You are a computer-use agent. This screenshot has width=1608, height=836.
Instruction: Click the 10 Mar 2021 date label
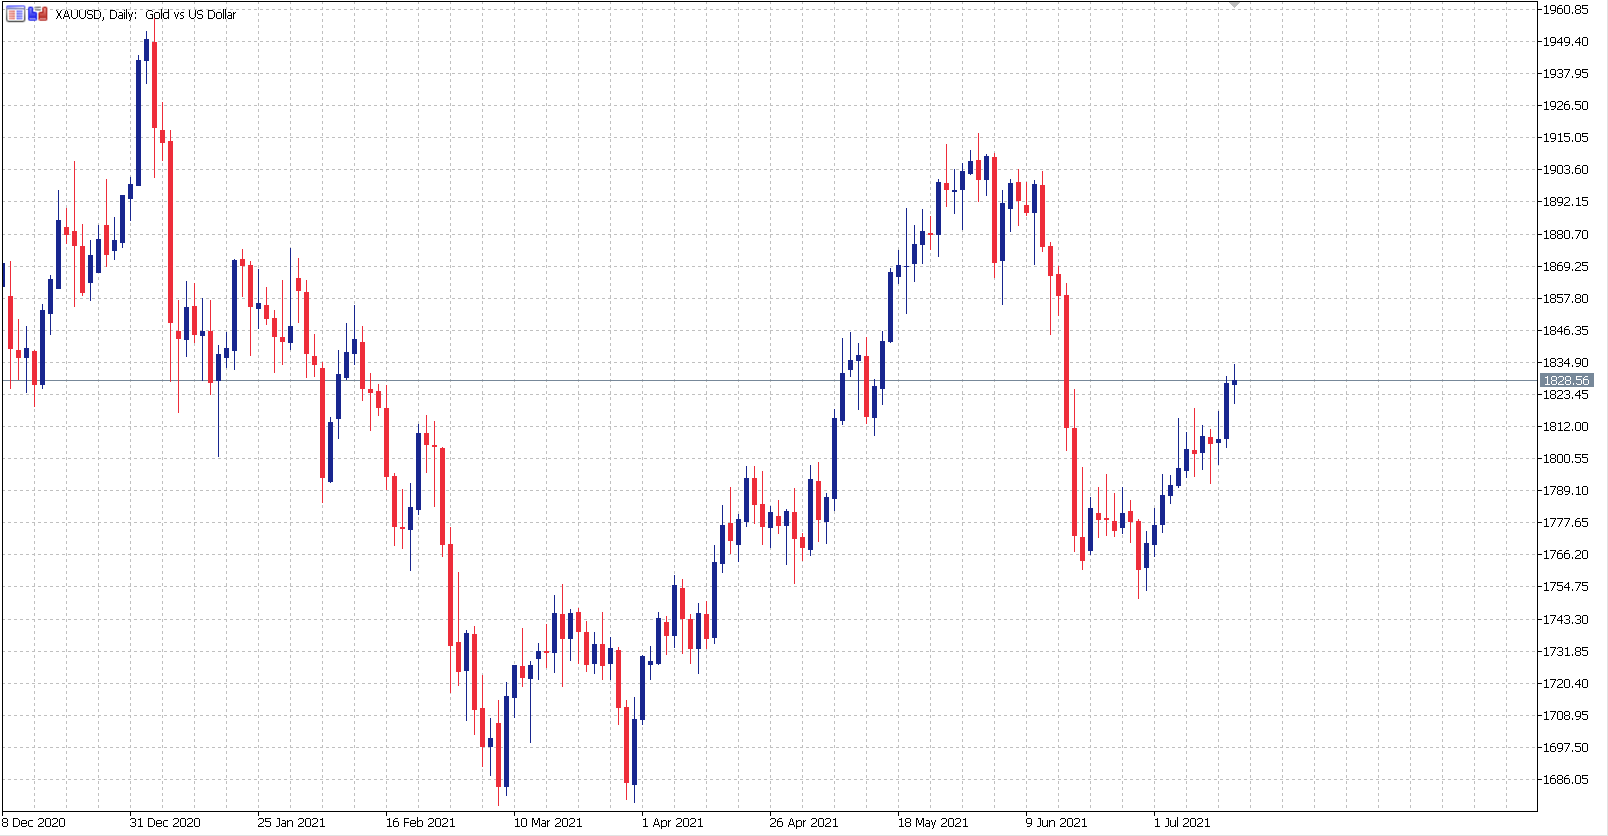[548, 823]
